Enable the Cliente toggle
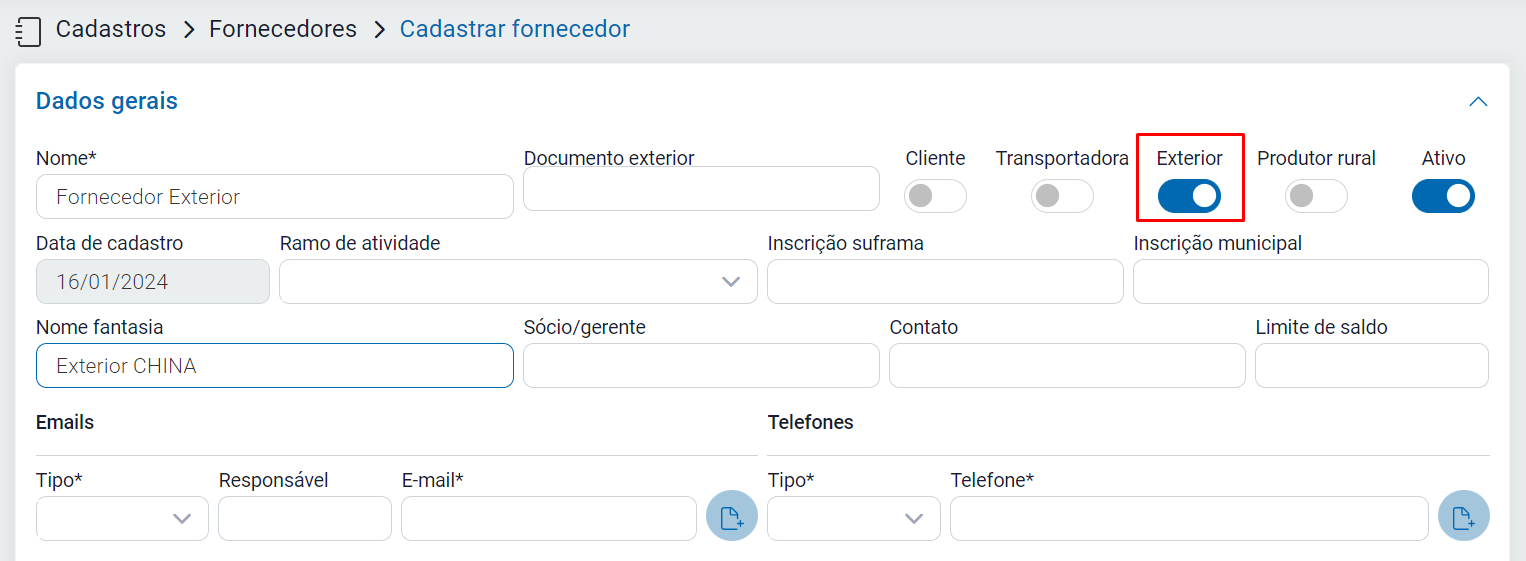Image resolution: width=1526 pixels, height=561 pixels. pos(935,196)
